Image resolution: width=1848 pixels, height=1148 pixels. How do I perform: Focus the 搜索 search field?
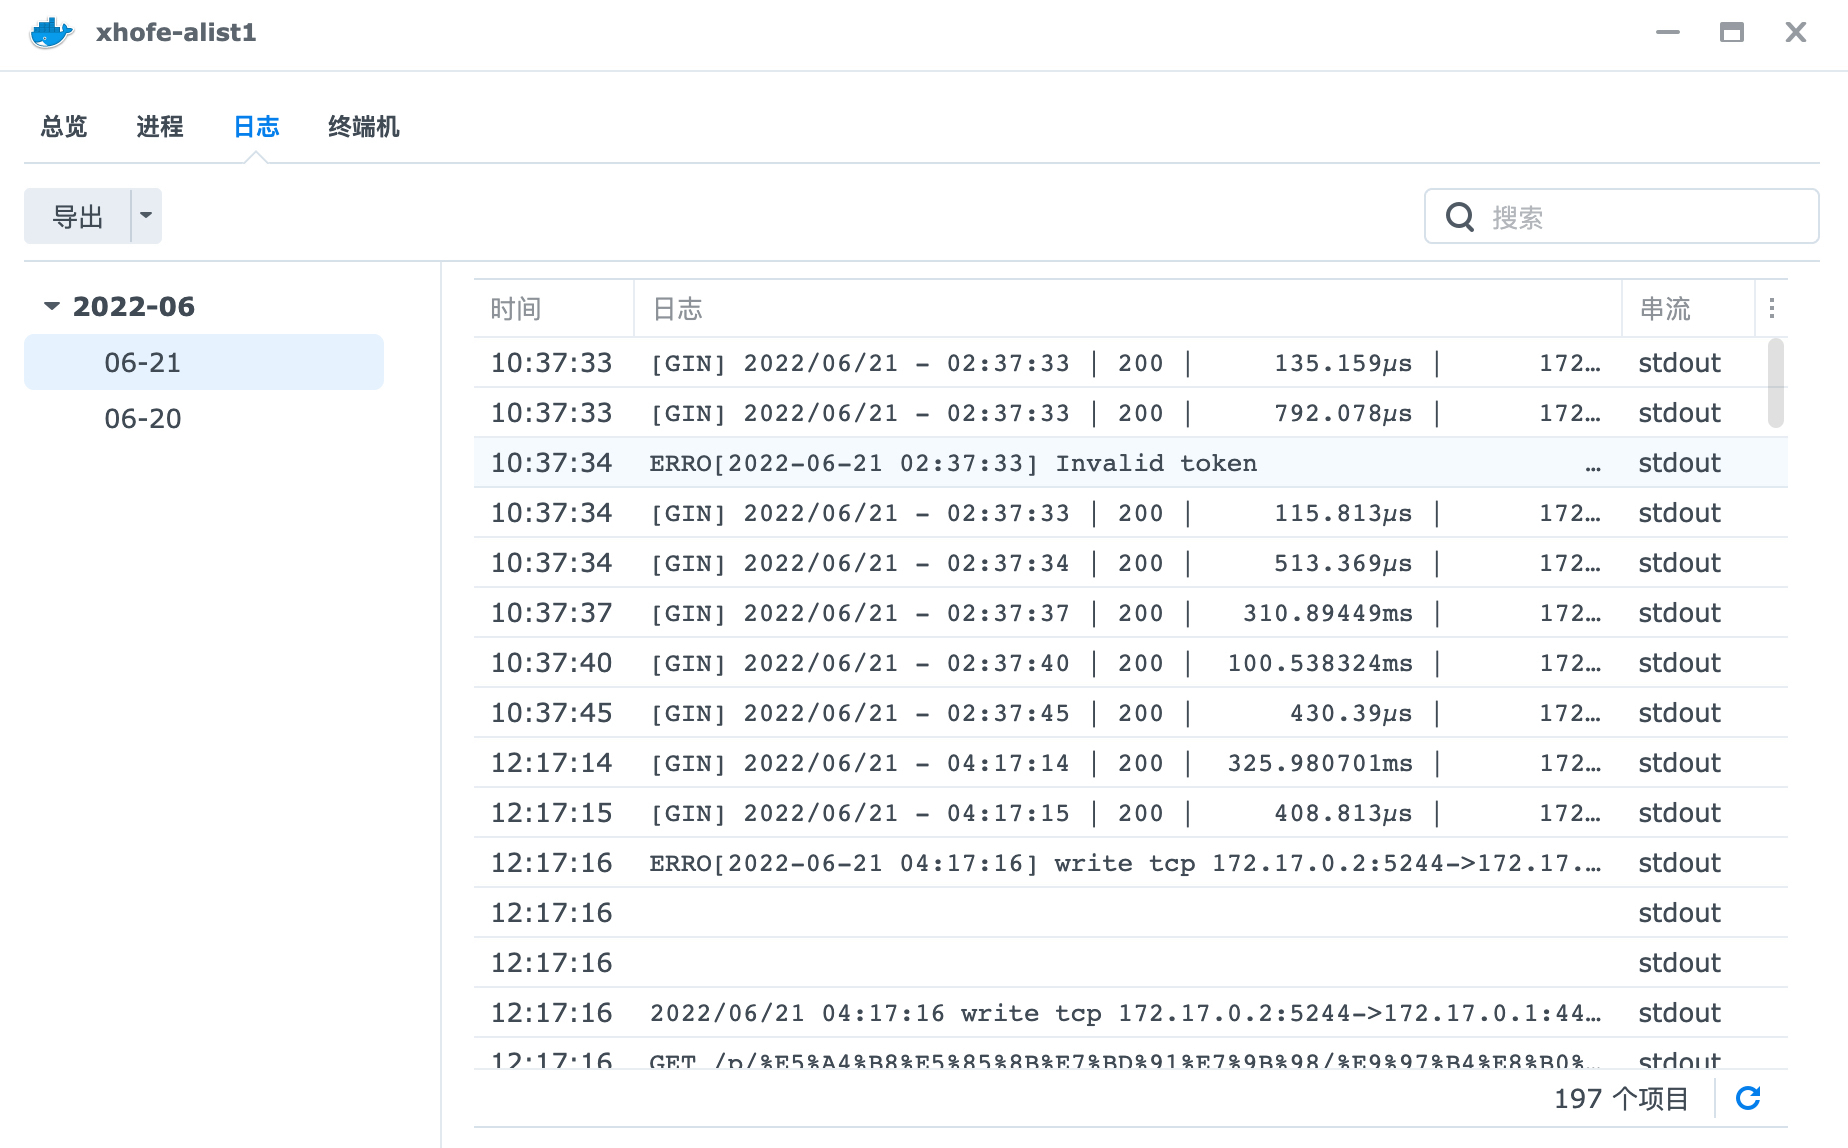click(1622, 217)
